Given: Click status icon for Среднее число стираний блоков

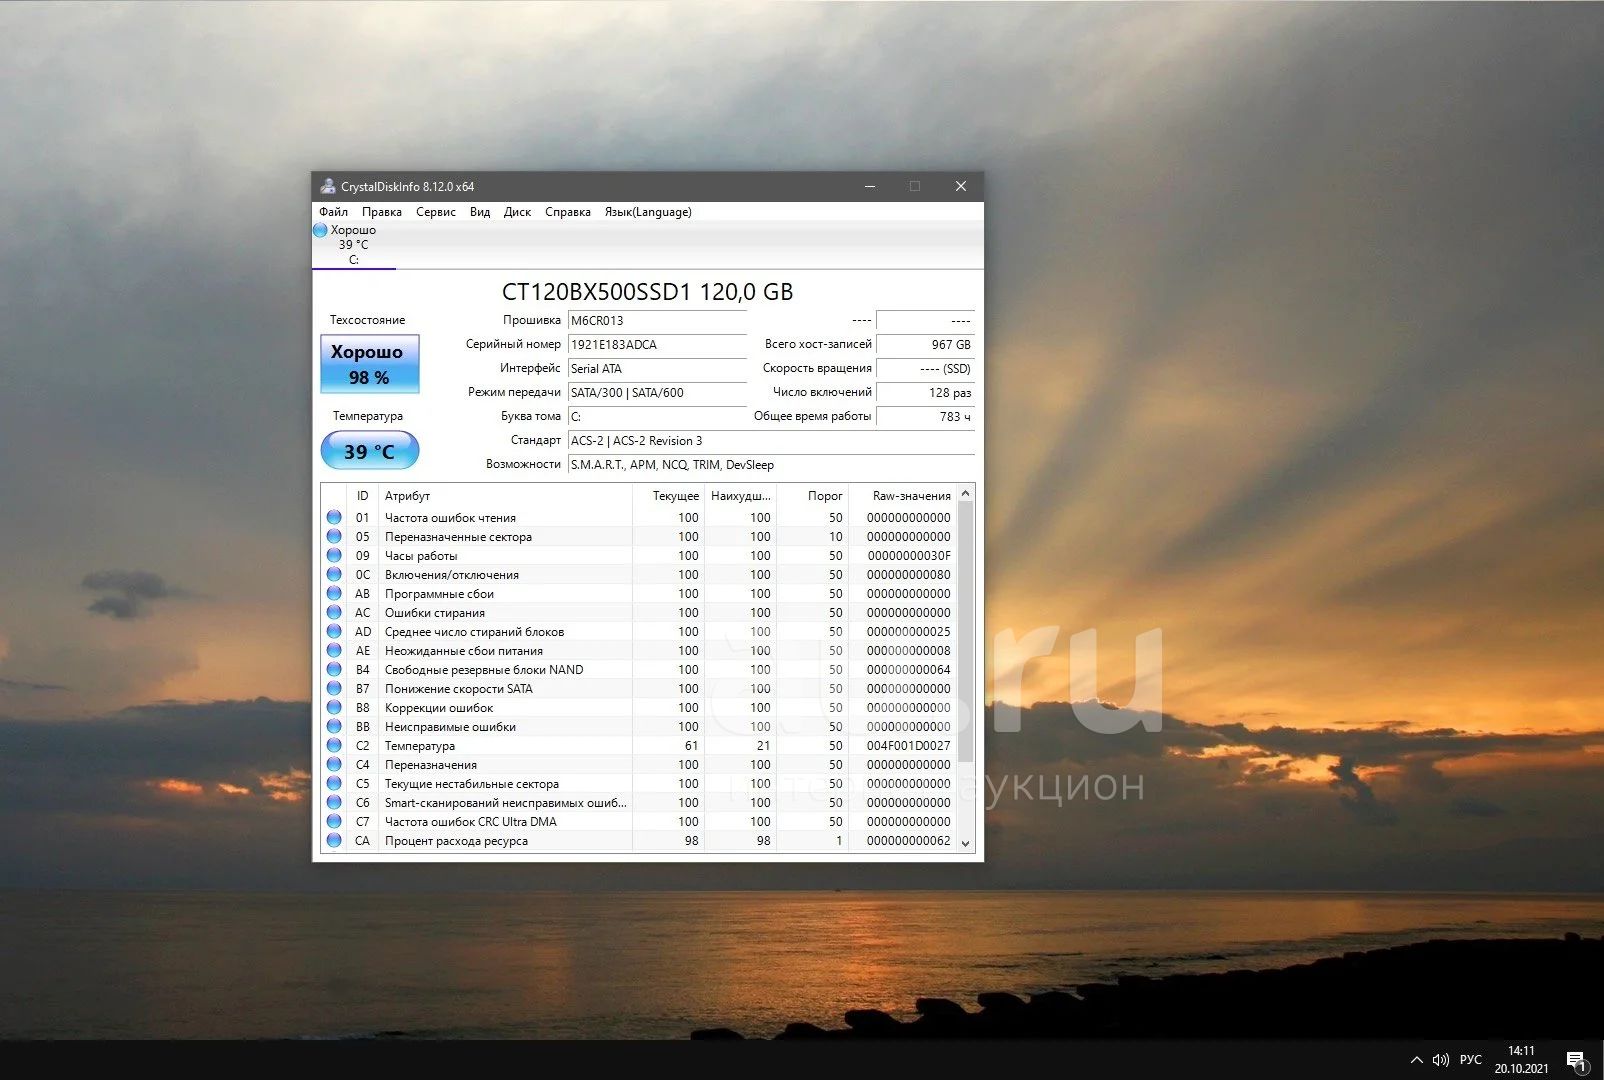Looking at the screenshot, I should click(x=334, y=632).
